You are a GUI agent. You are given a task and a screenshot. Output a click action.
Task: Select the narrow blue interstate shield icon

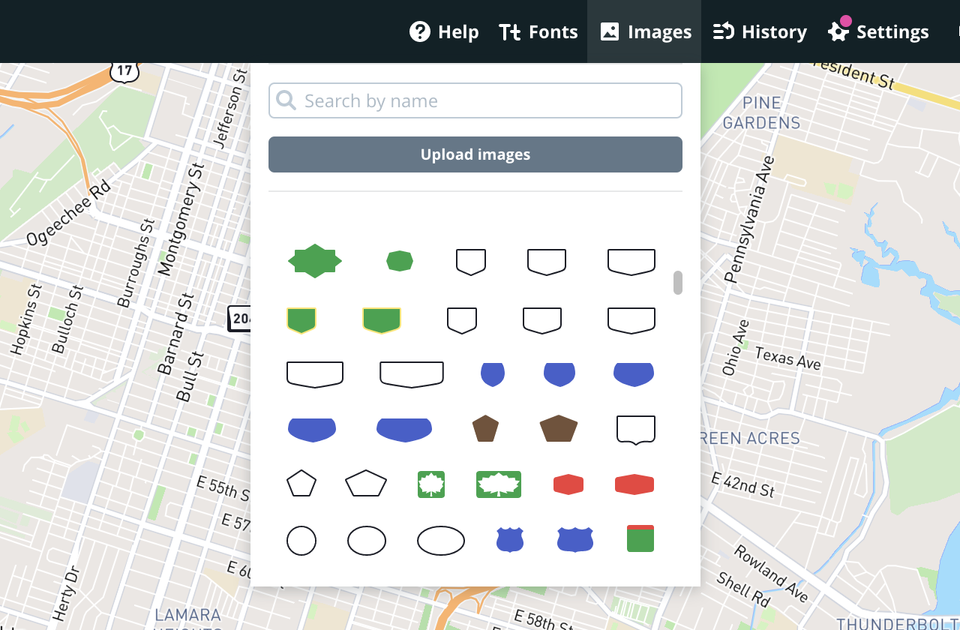[x=510, y=540]
